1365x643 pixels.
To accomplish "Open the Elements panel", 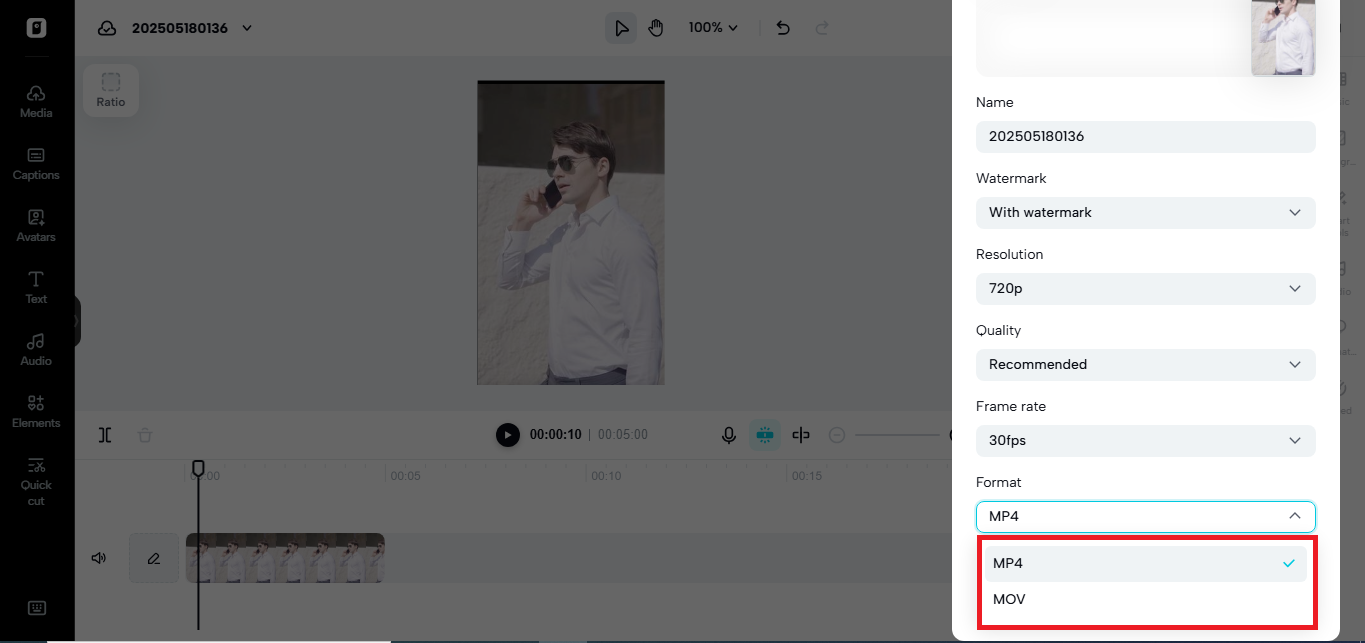I will [x=35, y=411].
